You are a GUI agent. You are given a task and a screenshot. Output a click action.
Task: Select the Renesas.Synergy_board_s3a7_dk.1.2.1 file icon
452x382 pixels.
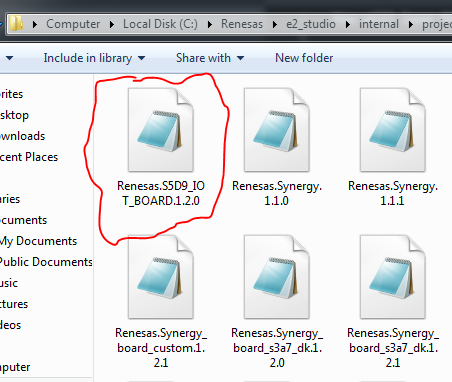(x=393, y=277)
